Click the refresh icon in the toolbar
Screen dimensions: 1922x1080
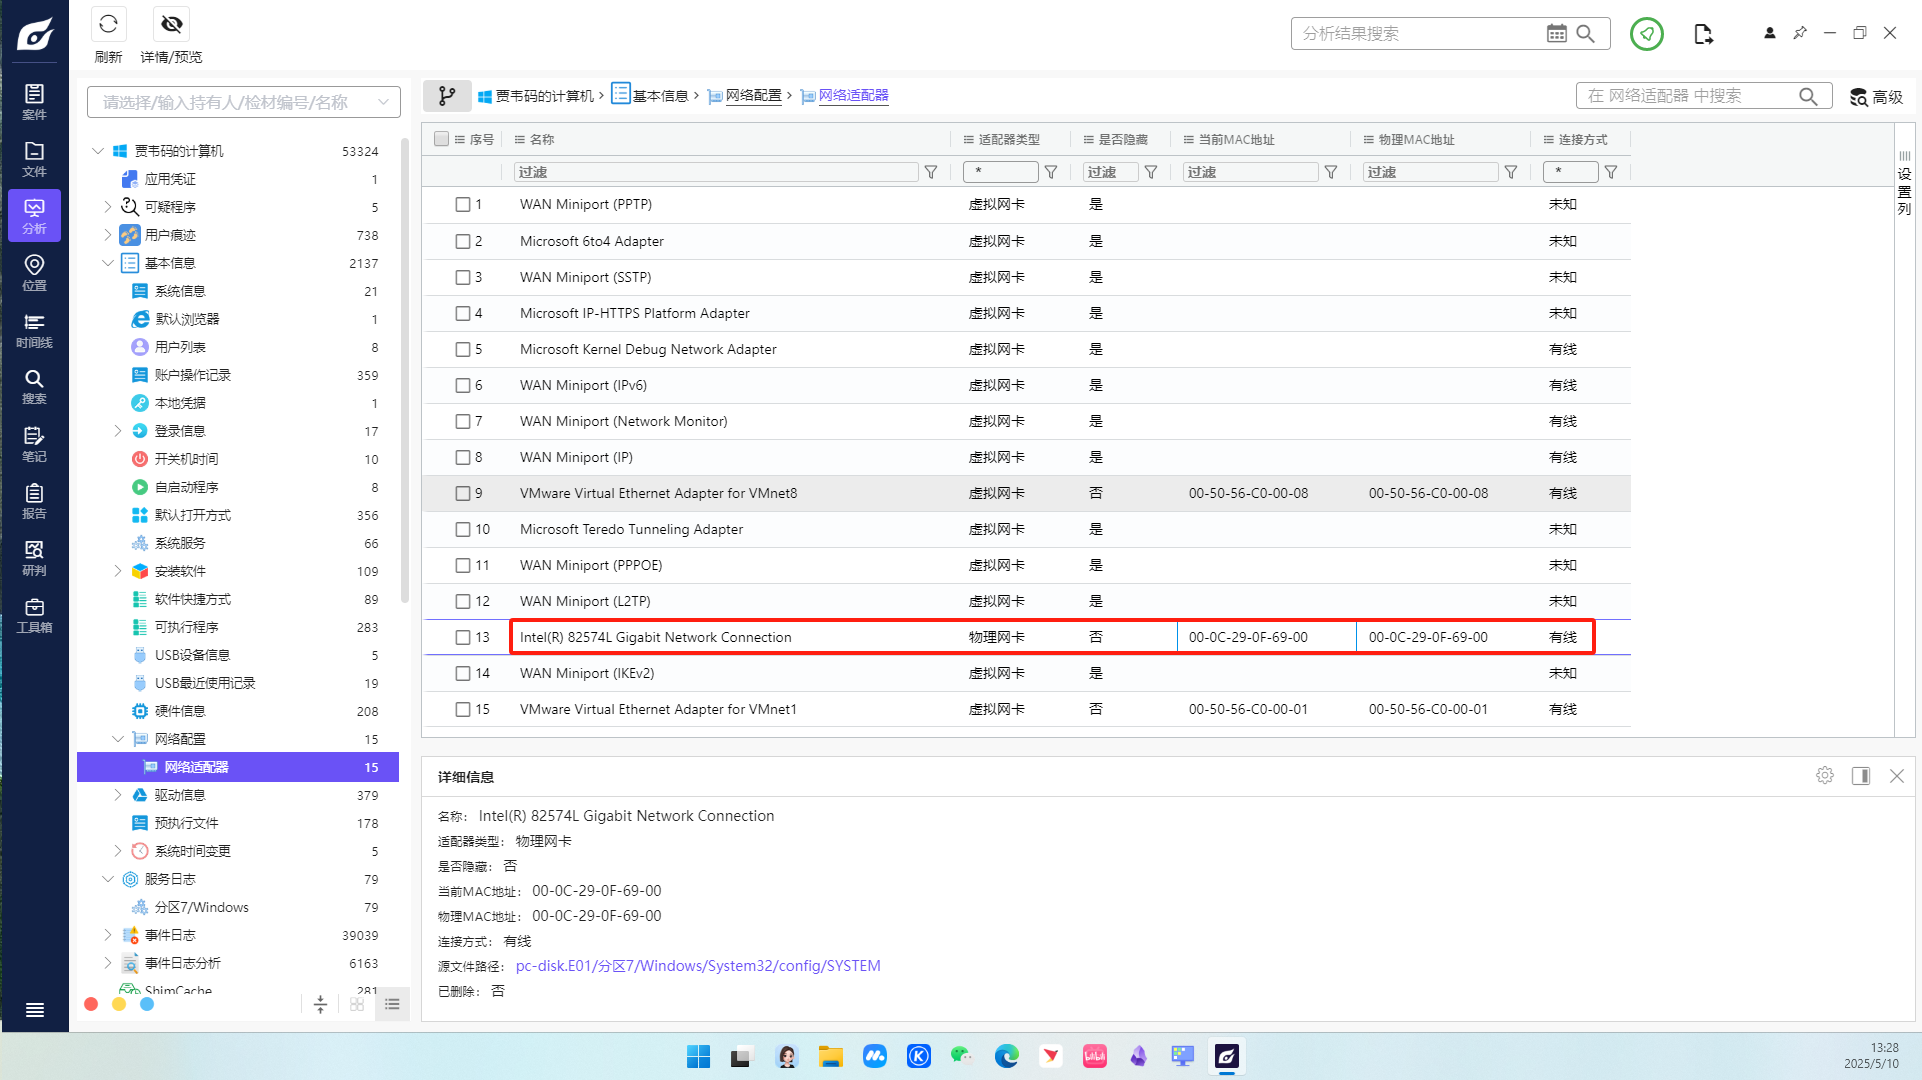(108, 24)
